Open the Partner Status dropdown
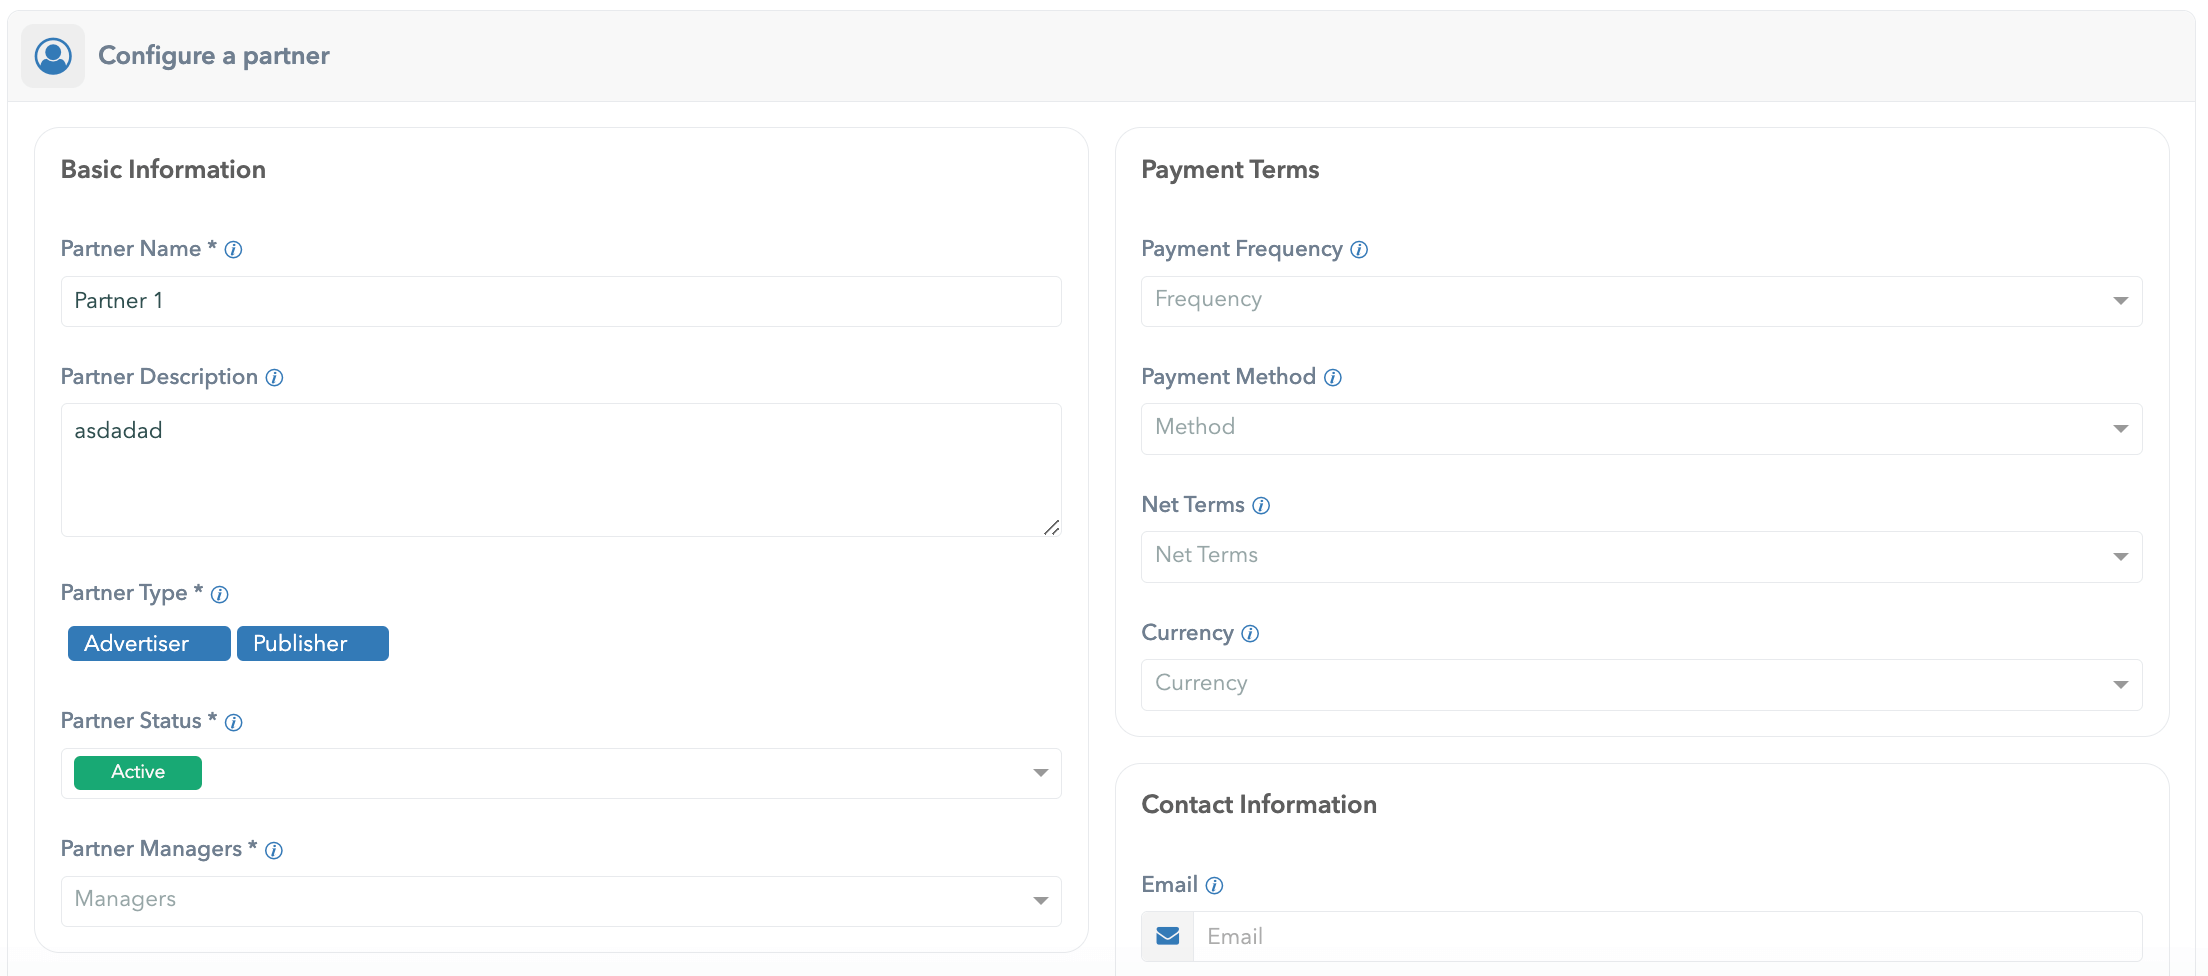Viewport: 2208px width, 976px height. tap(1040, 773)
